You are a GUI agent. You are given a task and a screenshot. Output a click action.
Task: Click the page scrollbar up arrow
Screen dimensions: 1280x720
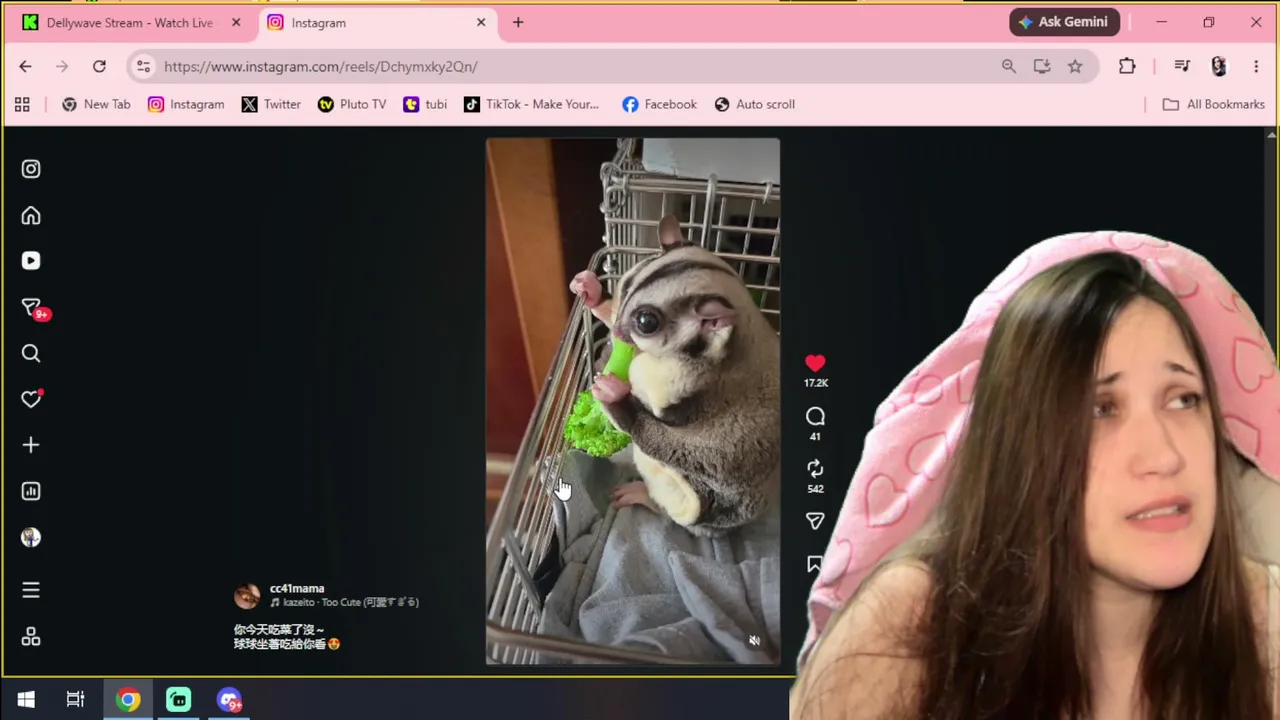click(x=1271, y=134)
